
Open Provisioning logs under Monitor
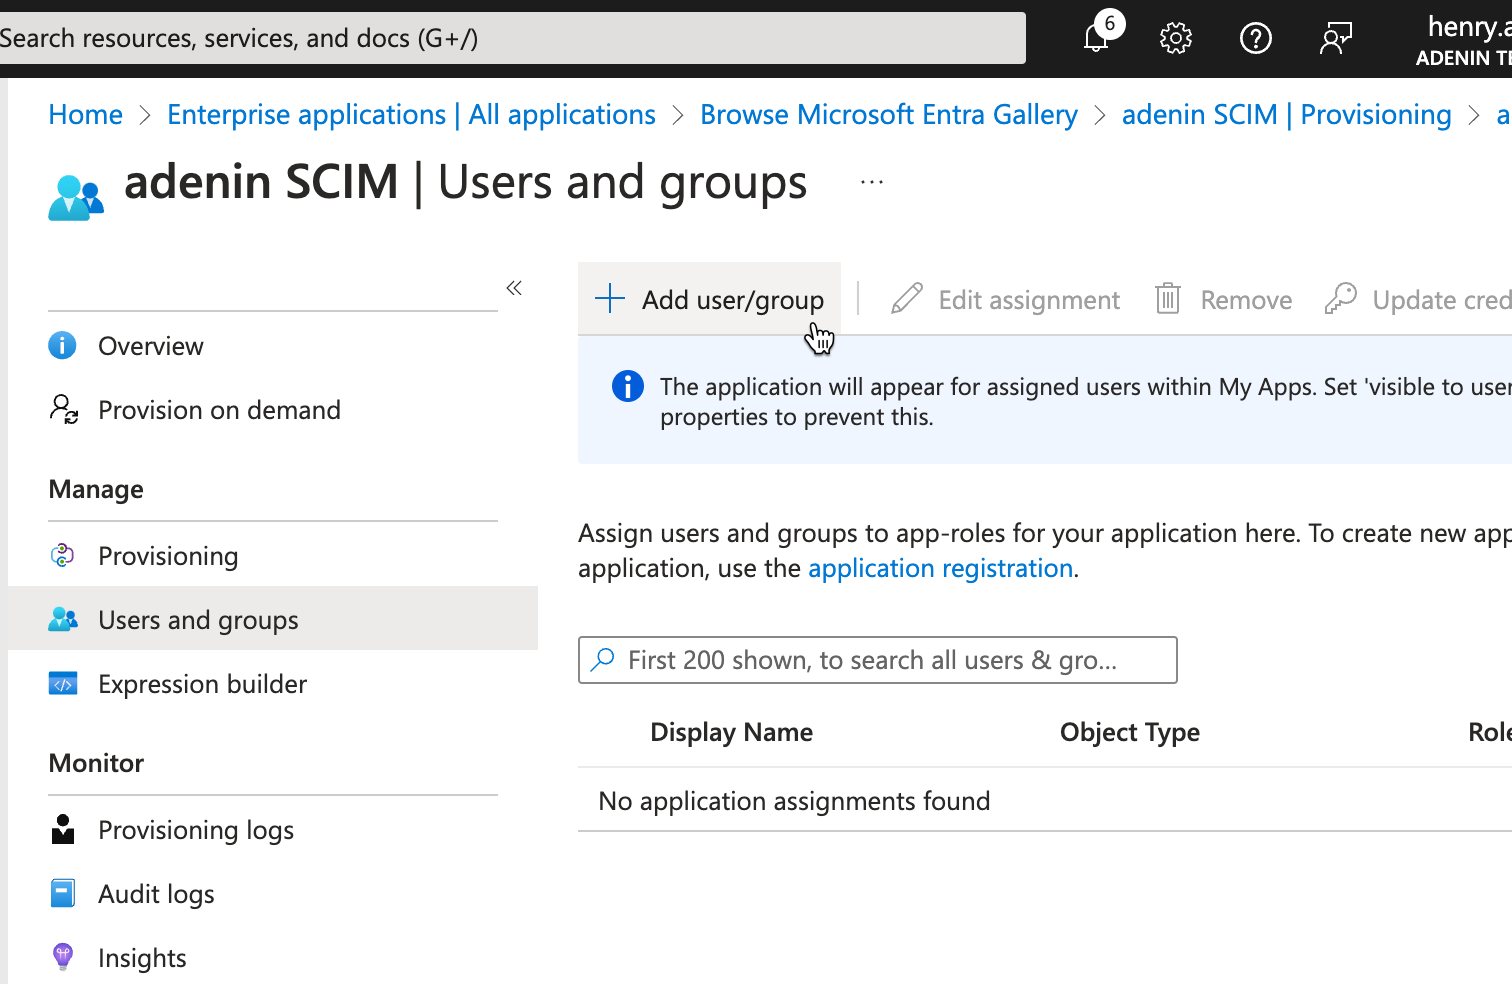click(x=195, y=830)
